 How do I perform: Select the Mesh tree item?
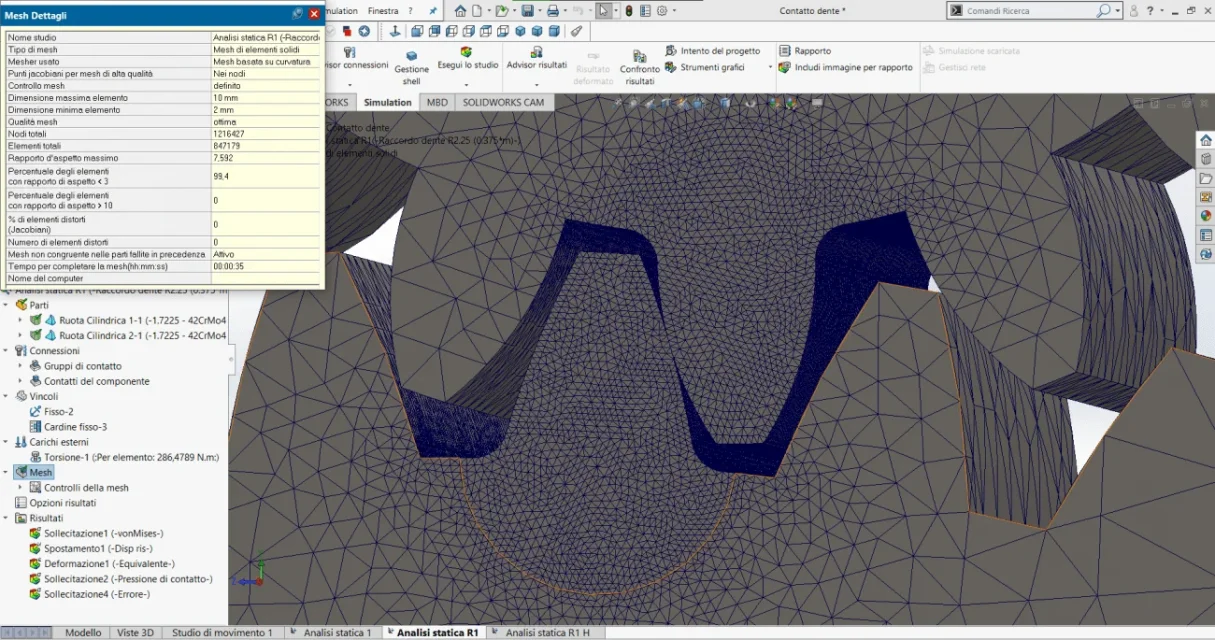(x=35, y=472)
